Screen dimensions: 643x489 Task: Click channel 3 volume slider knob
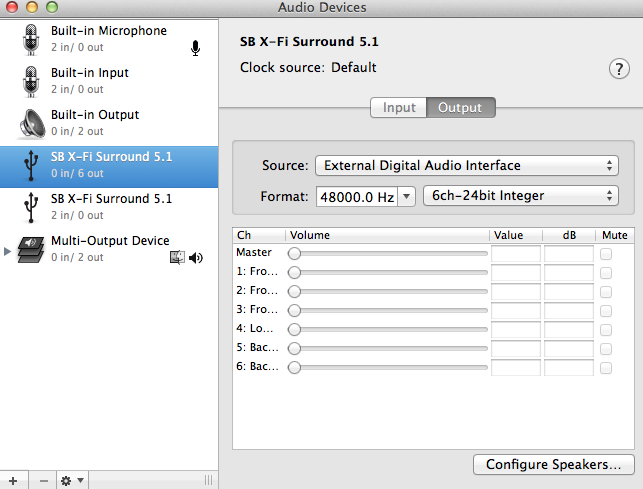click(294, 310)
